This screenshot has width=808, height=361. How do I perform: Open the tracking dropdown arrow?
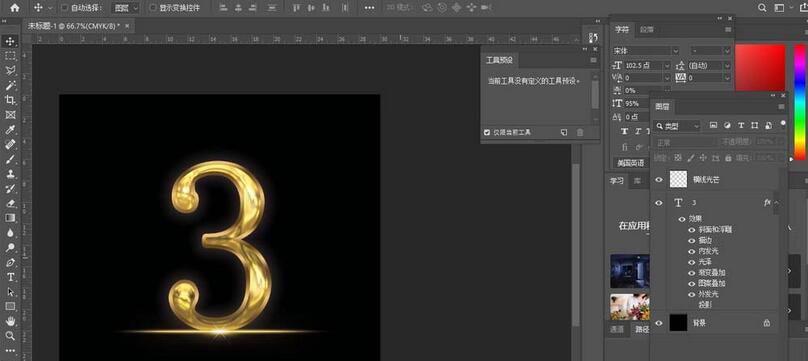tap(727, 78)
